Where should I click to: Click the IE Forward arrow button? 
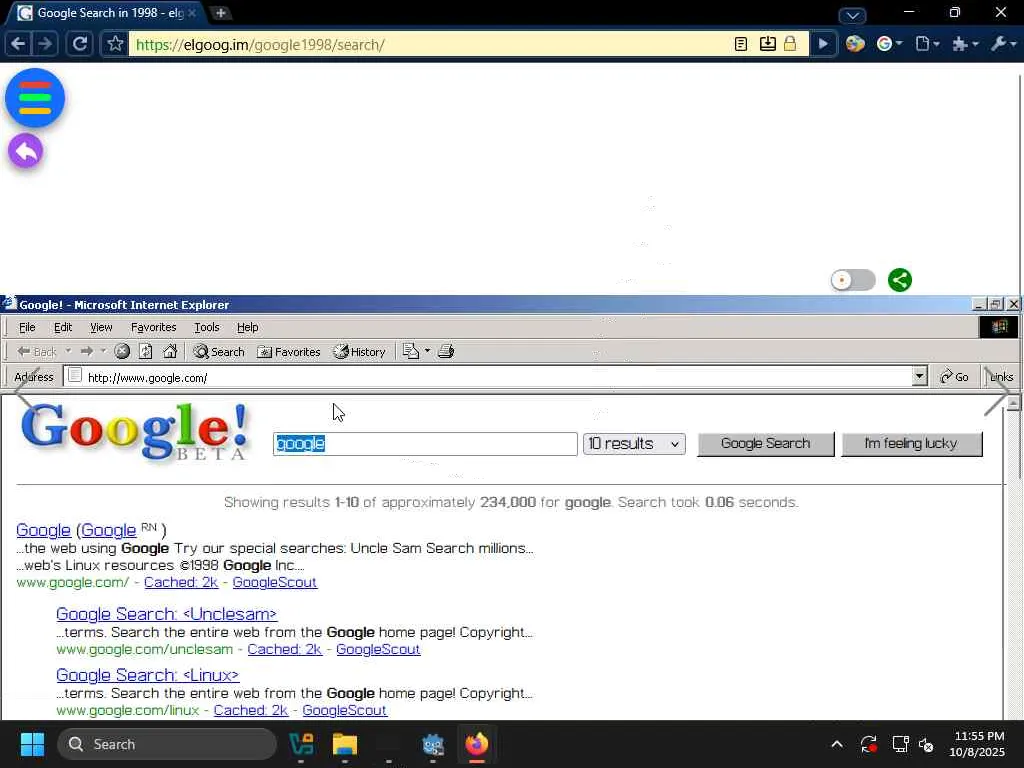click(x=86, y=351)
